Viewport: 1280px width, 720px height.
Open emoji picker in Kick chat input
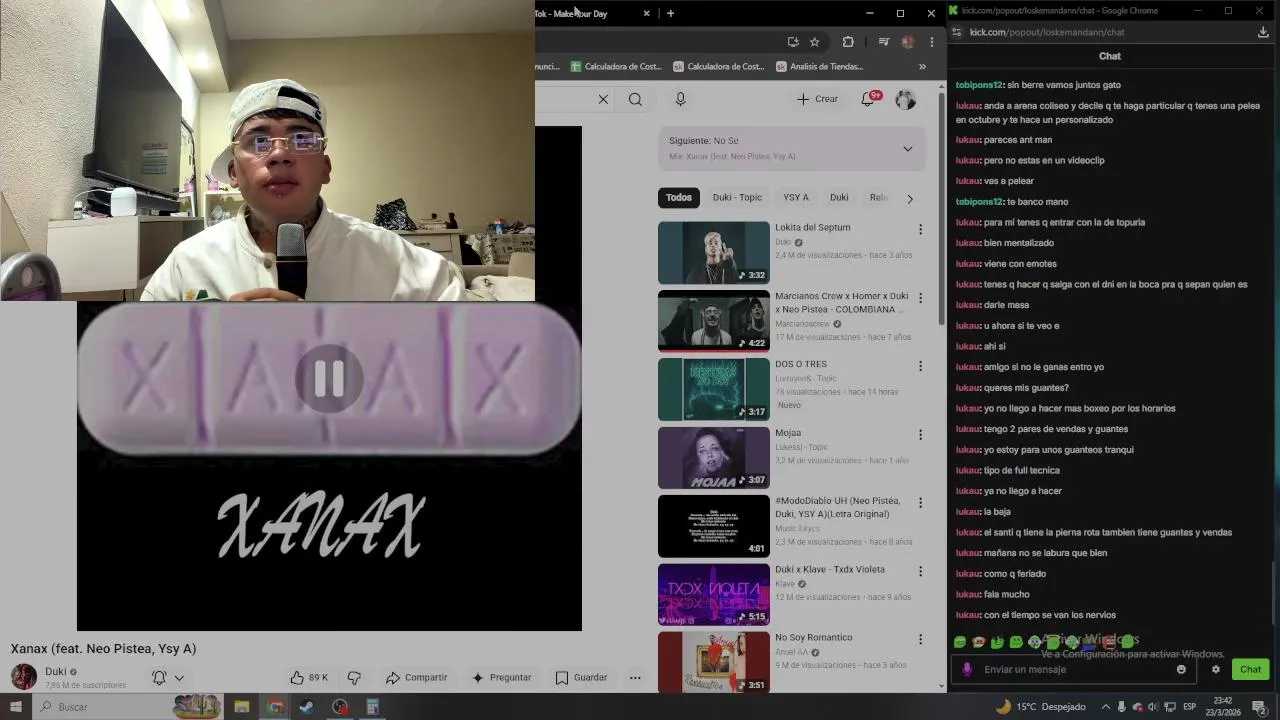[x=1181, y=669]
